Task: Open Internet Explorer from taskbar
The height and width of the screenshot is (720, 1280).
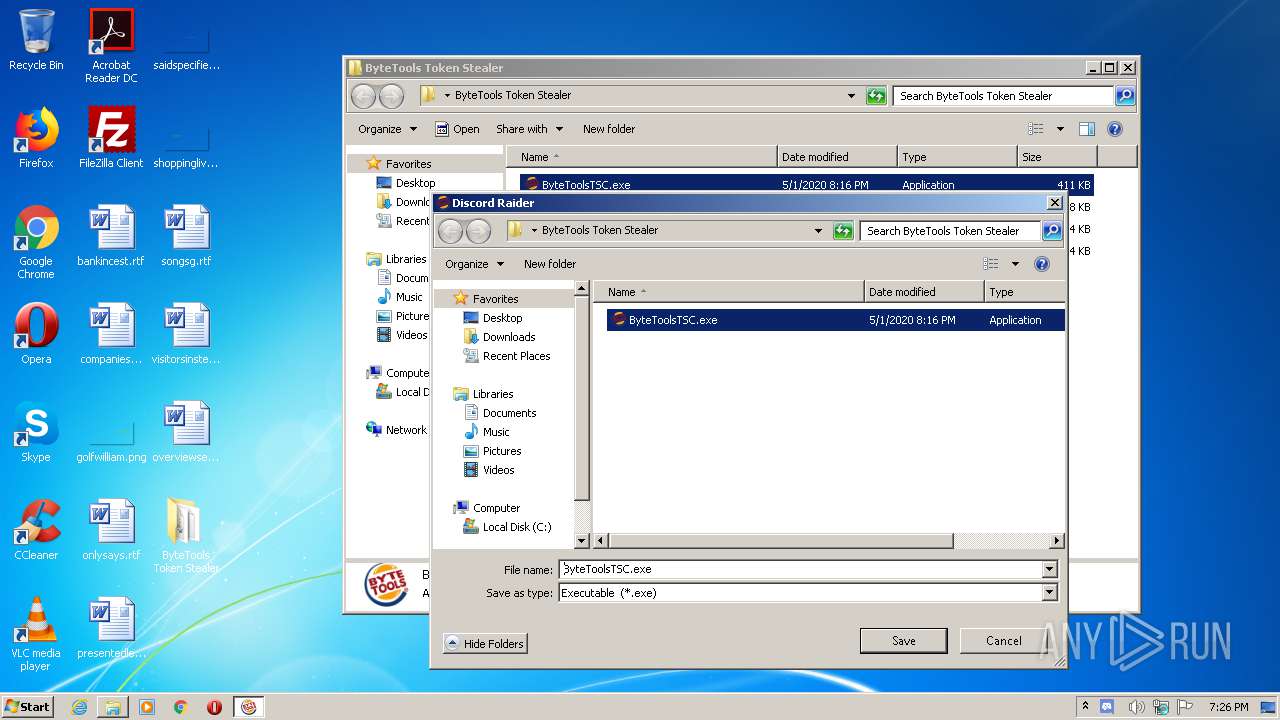Action: click(79, 707)
